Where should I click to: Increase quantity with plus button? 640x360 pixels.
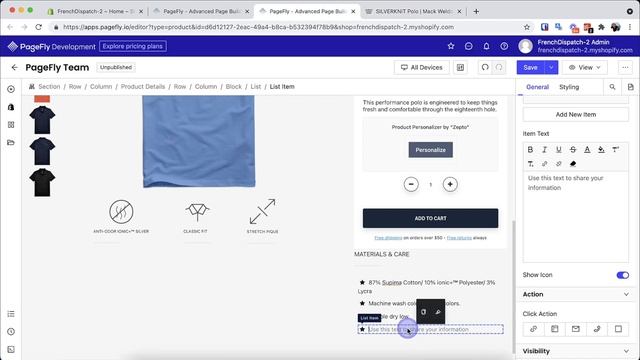pos(450,184)
